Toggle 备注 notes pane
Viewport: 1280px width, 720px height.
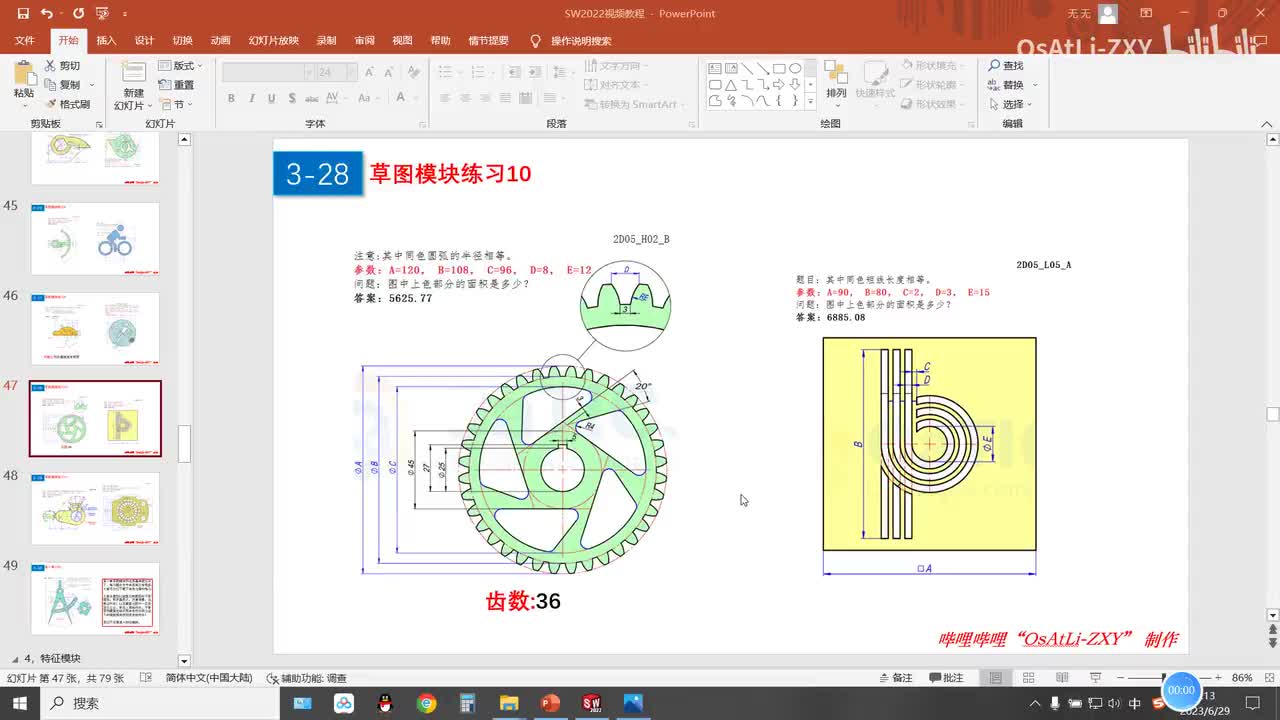click(895, 678)
